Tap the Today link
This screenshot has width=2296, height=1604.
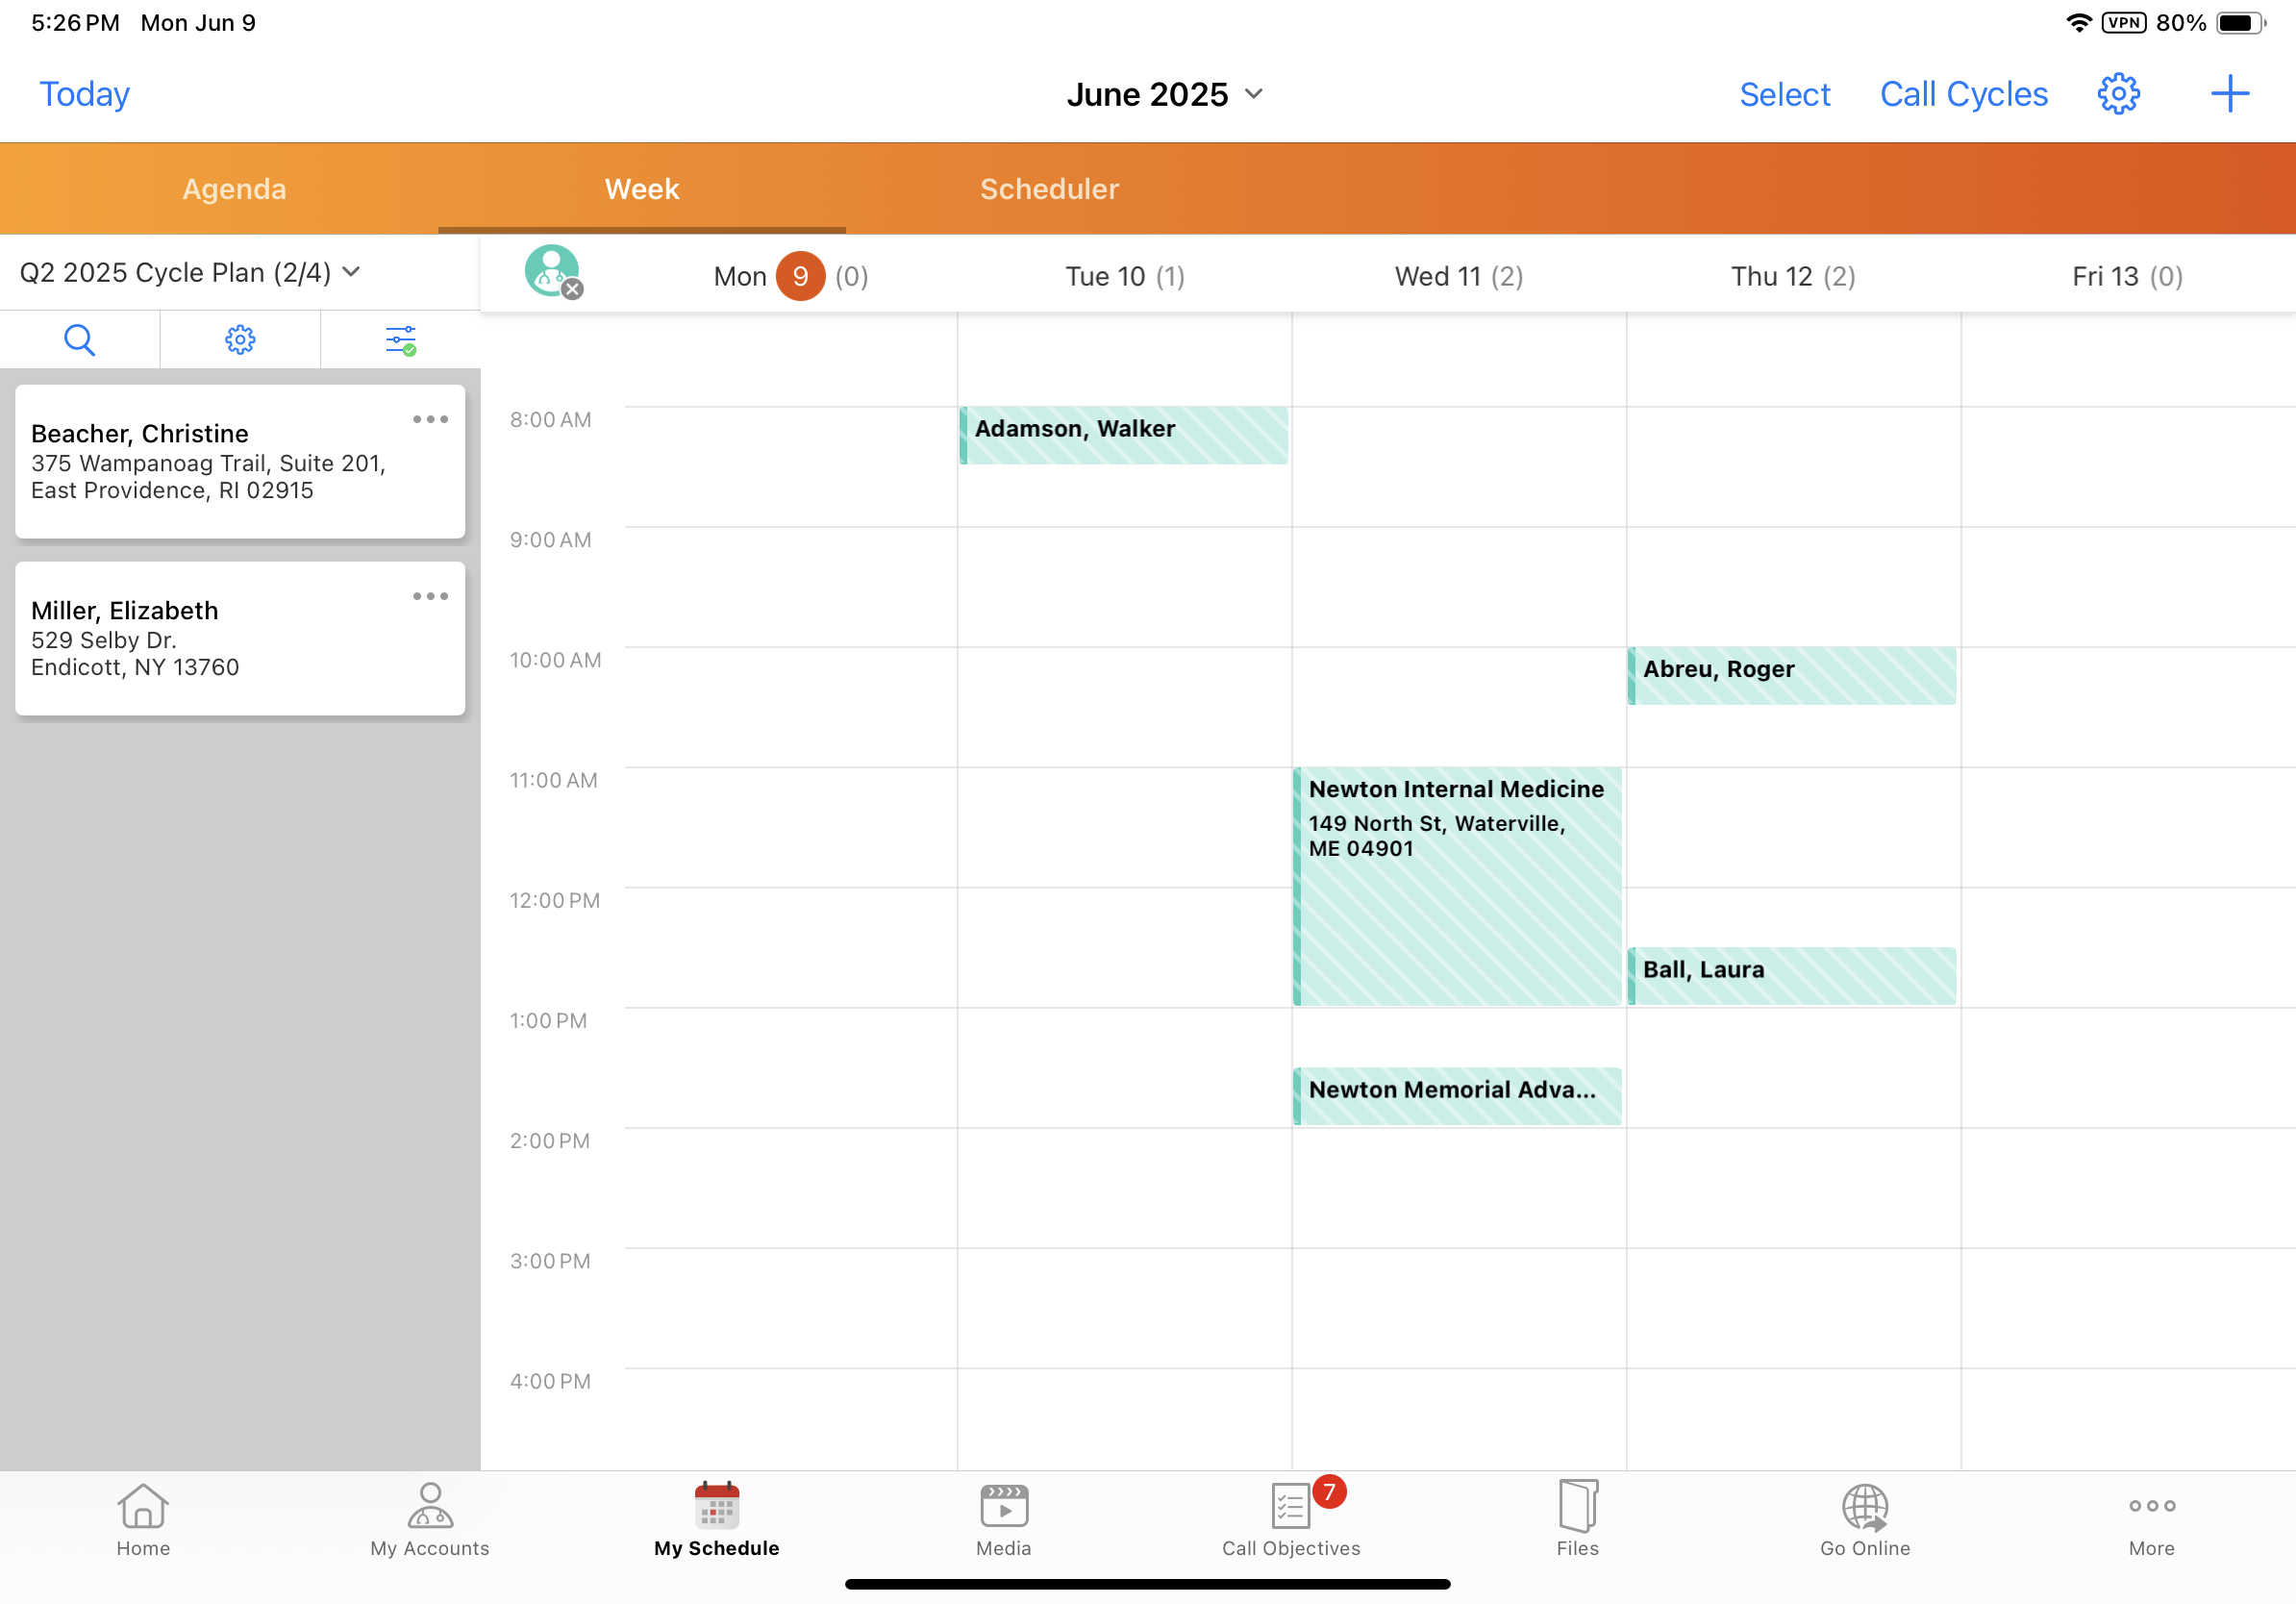point(84,94)
